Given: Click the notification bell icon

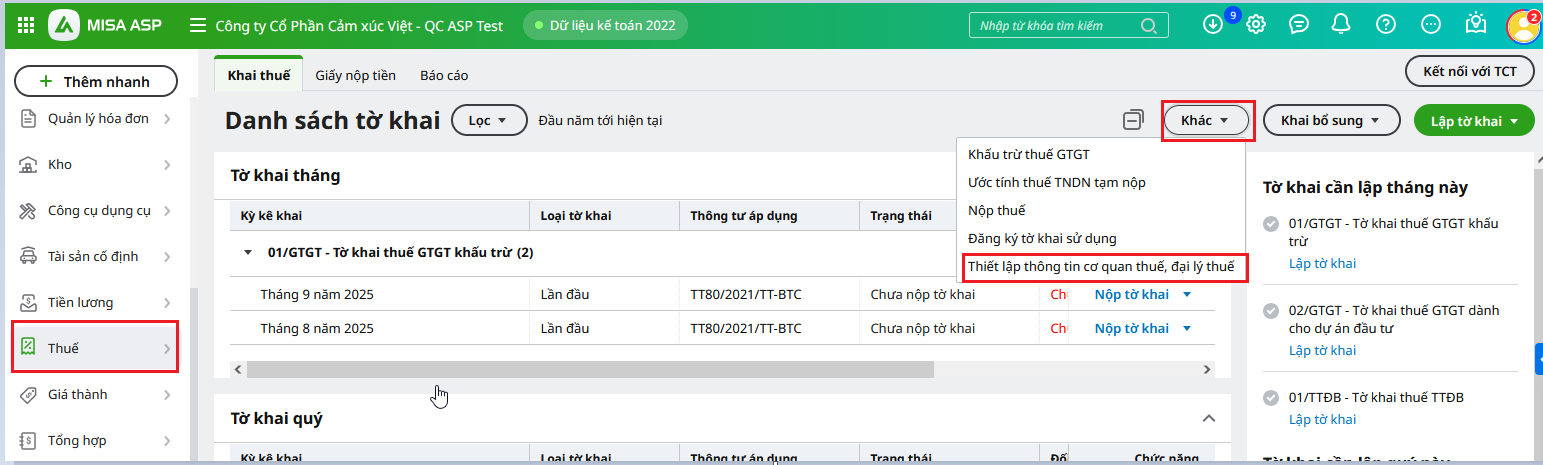Looking at the screenshot, I should pos(1342,25).
